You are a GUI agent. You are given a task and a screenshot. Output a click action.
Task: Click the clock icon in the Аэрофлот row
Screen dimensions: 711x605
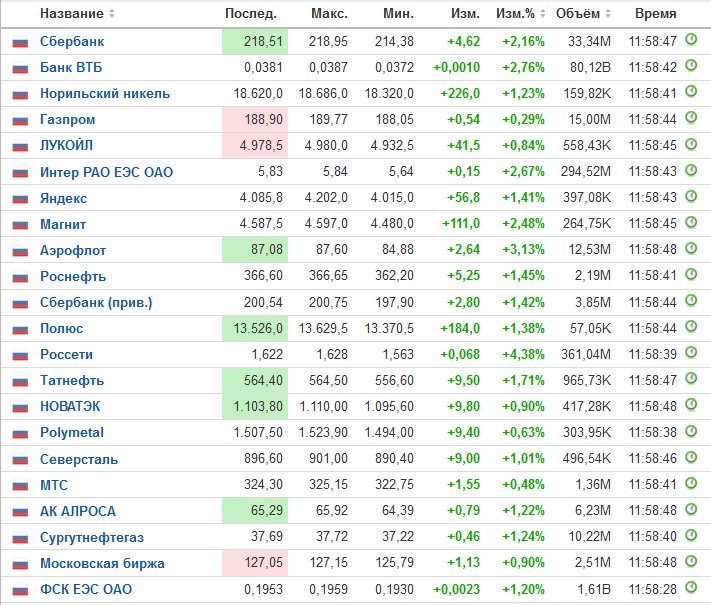tap(691, 248)
